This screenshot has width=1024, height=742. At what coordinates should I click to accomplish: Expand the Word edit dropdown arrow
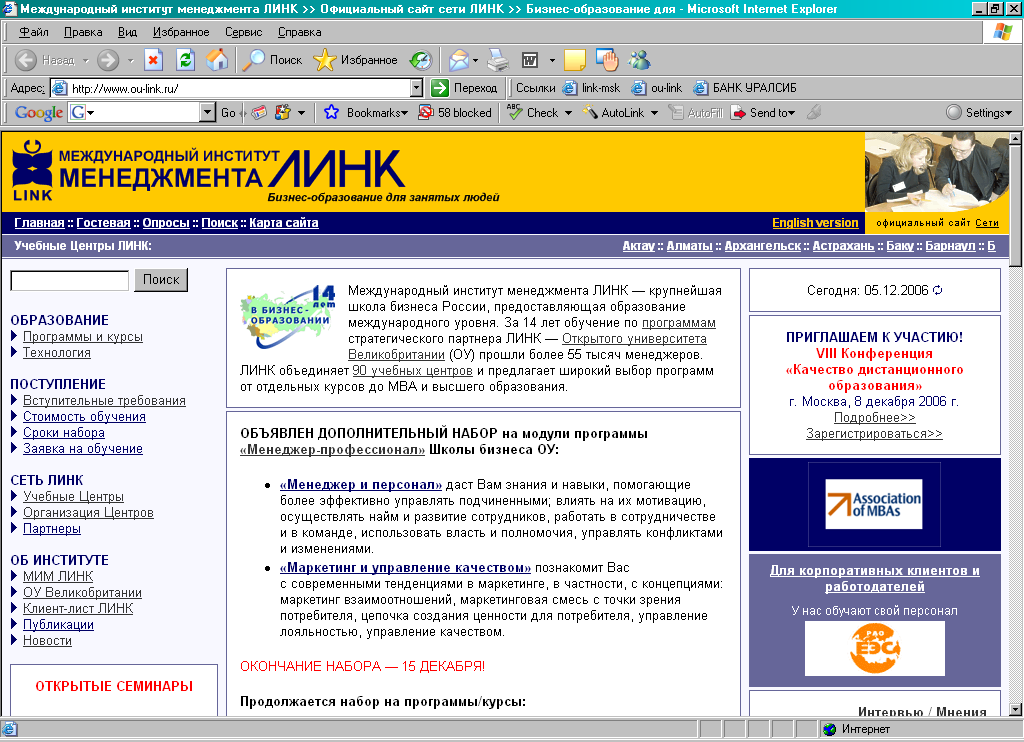552,60
